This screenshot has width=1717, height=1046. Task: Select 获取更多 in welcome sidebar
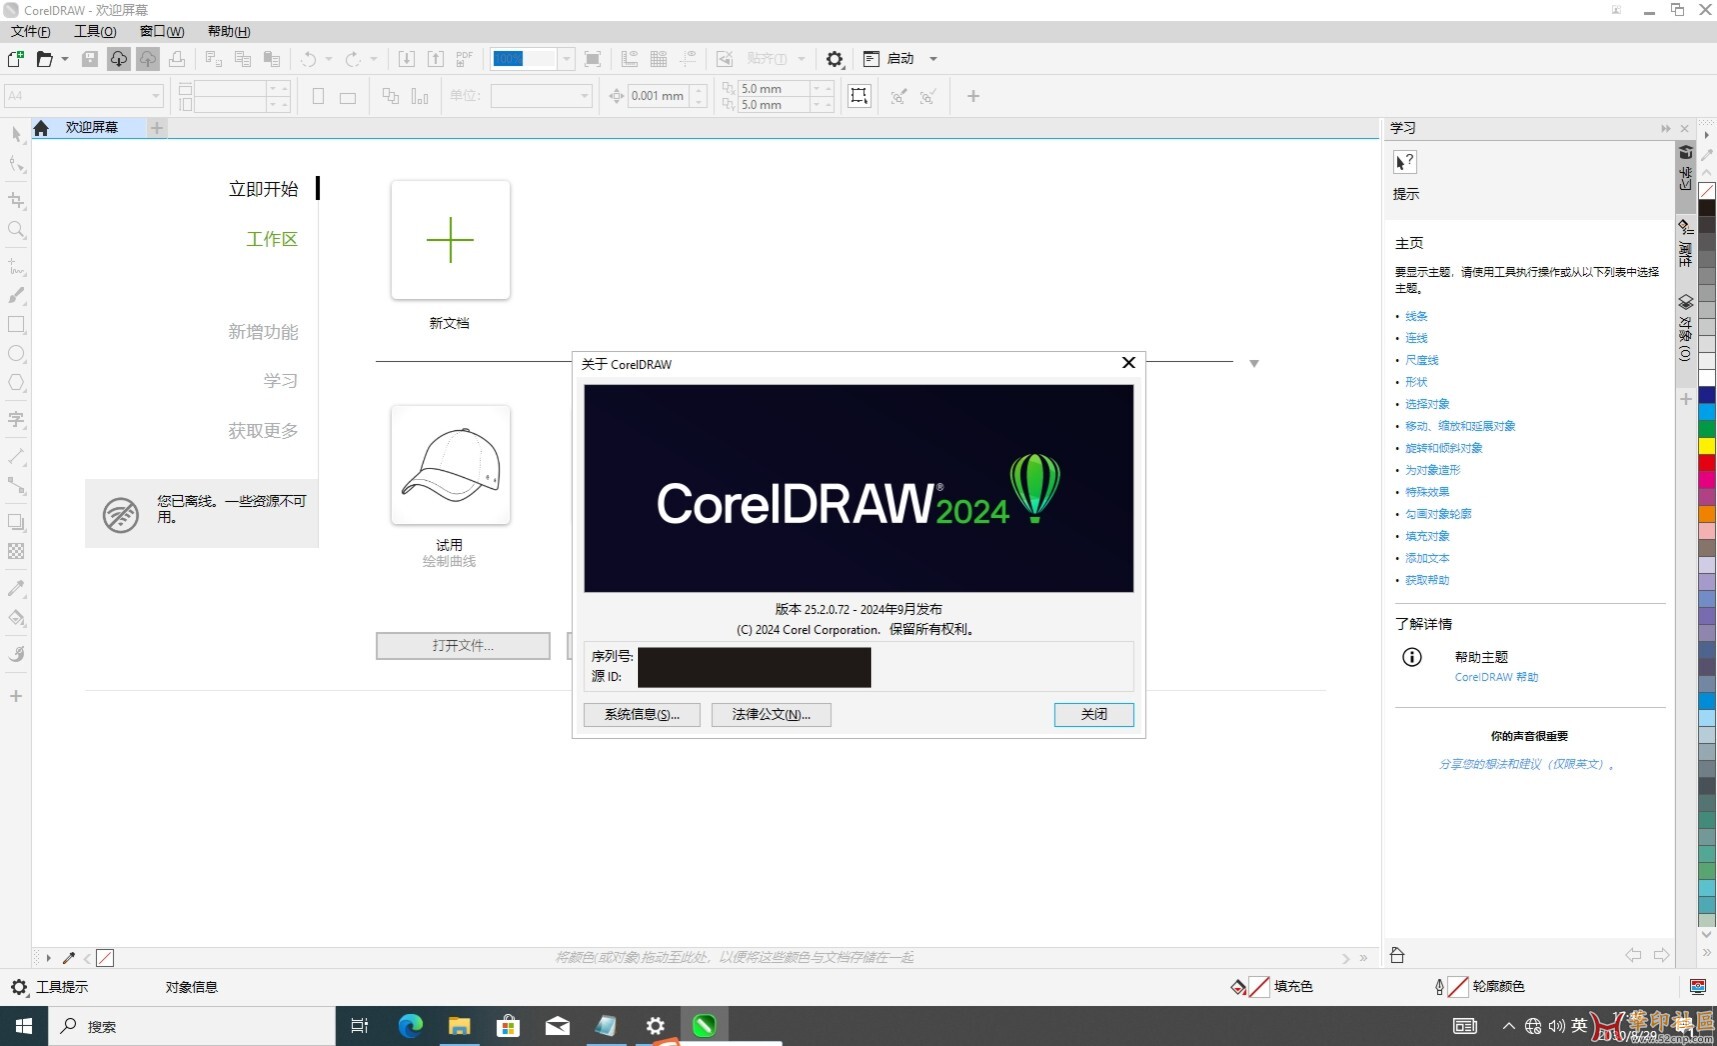click(x=263, y=431)
